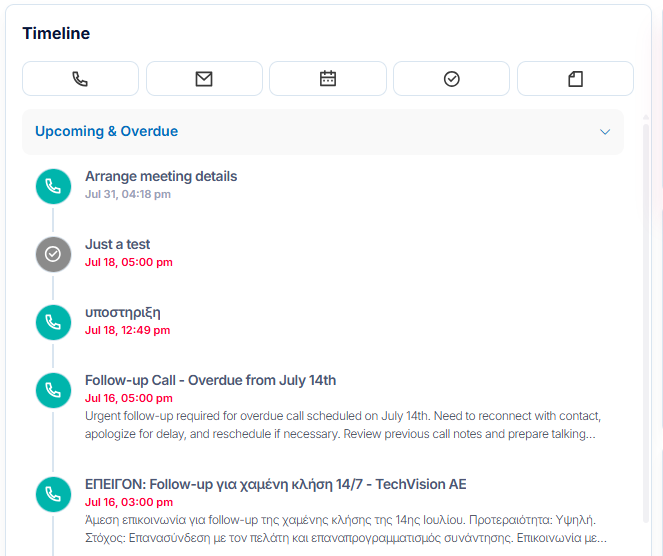Click the note page activity button

point(575,79)
